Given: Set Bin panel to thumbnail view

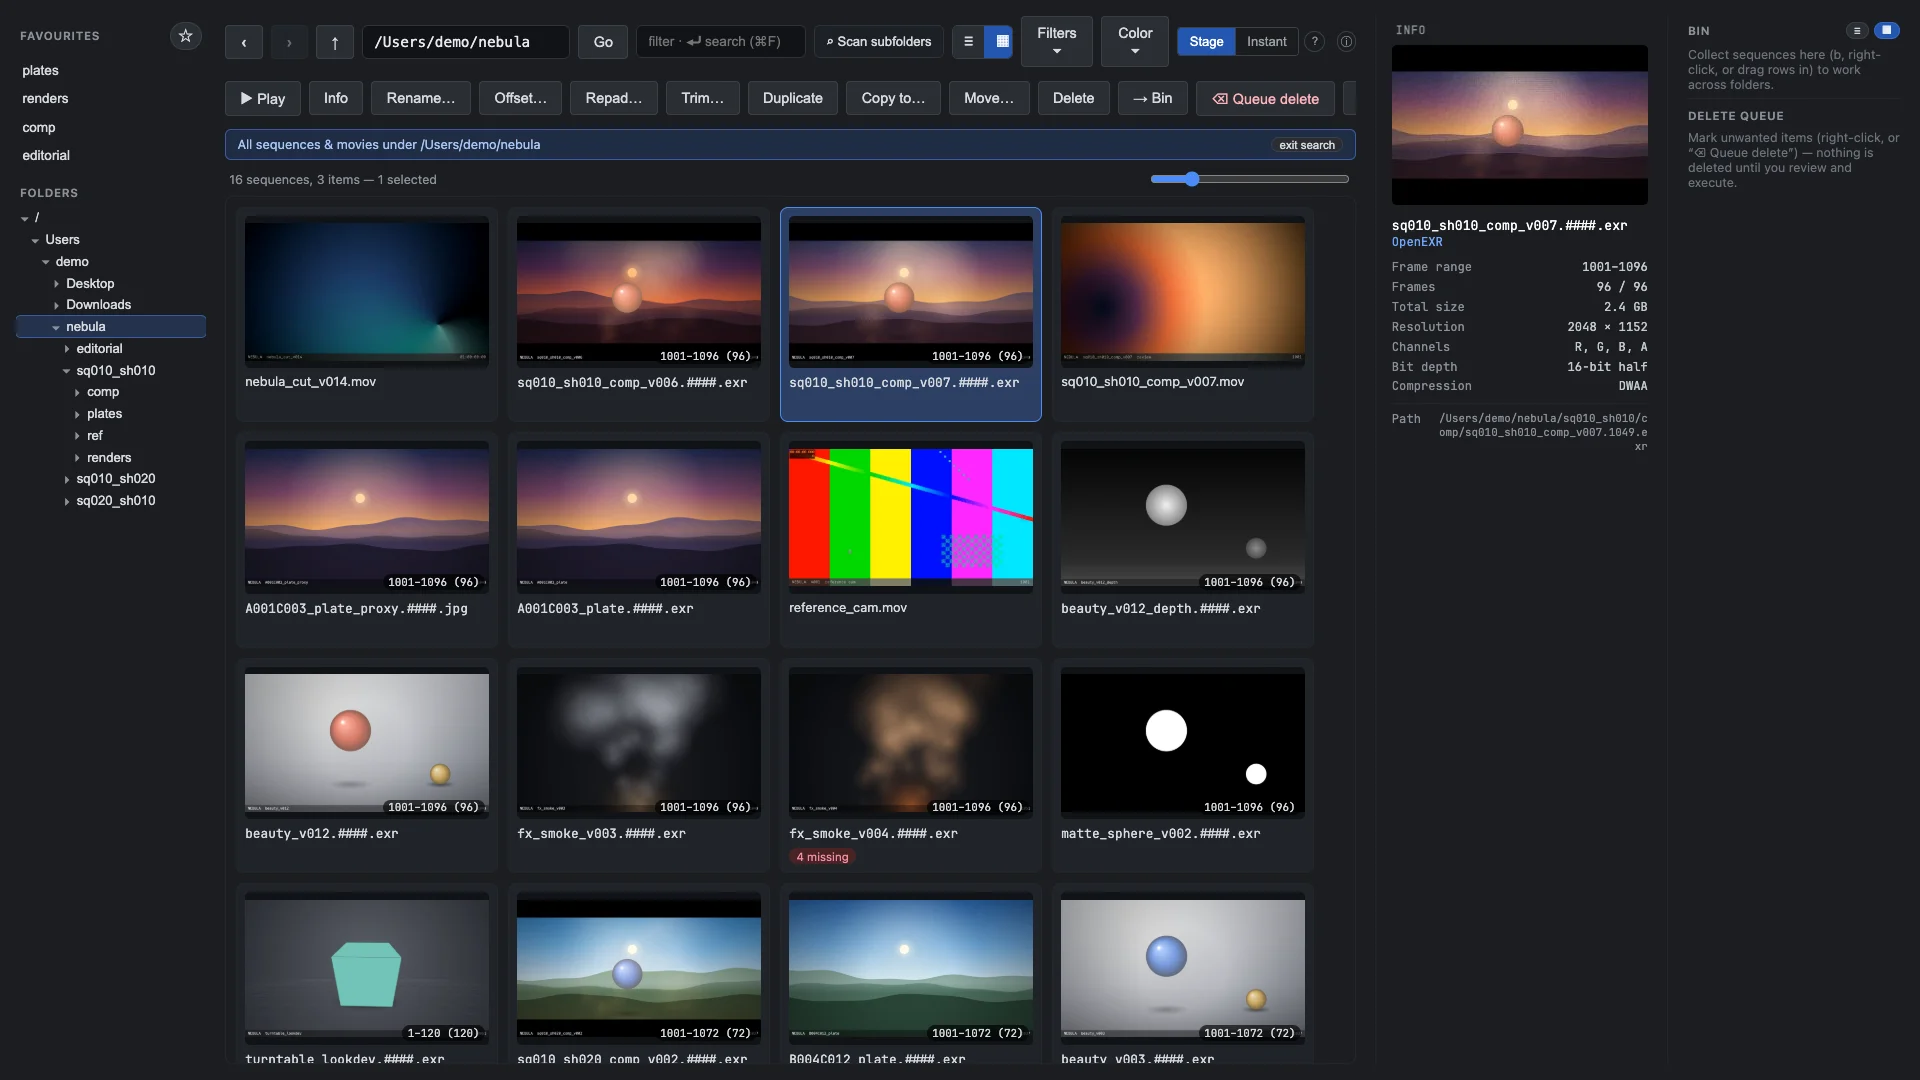Looking at the screenshot, I should (1886, 31).
